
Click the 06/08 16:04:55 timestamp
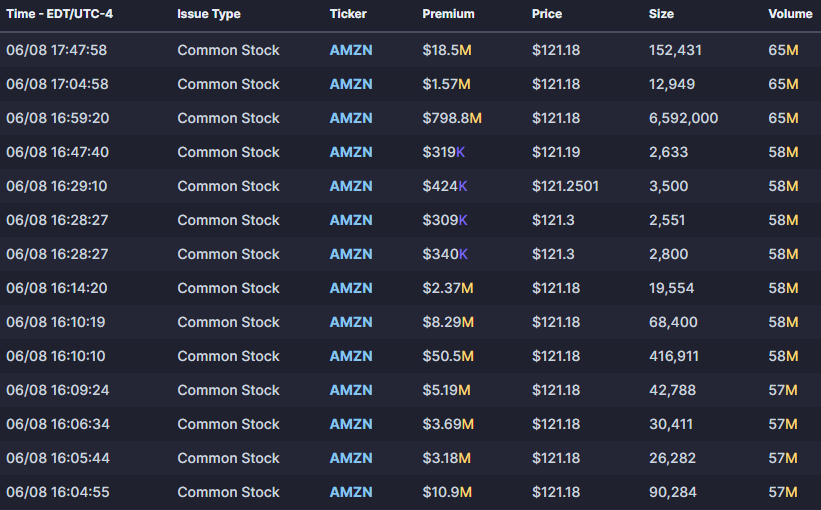click(x=58, y=492)
